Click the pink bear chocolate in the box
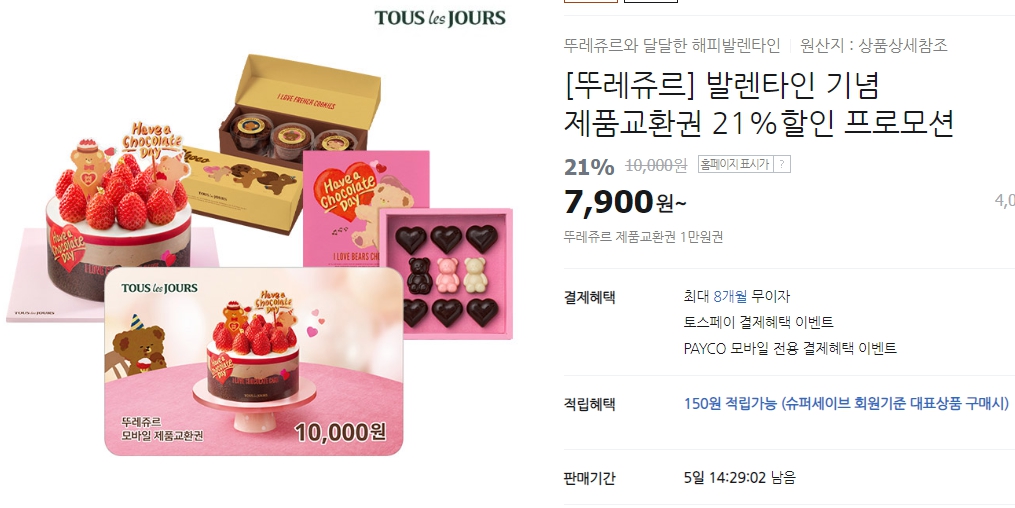Viewport: 1015px width, 508px height. coord(447,274)
